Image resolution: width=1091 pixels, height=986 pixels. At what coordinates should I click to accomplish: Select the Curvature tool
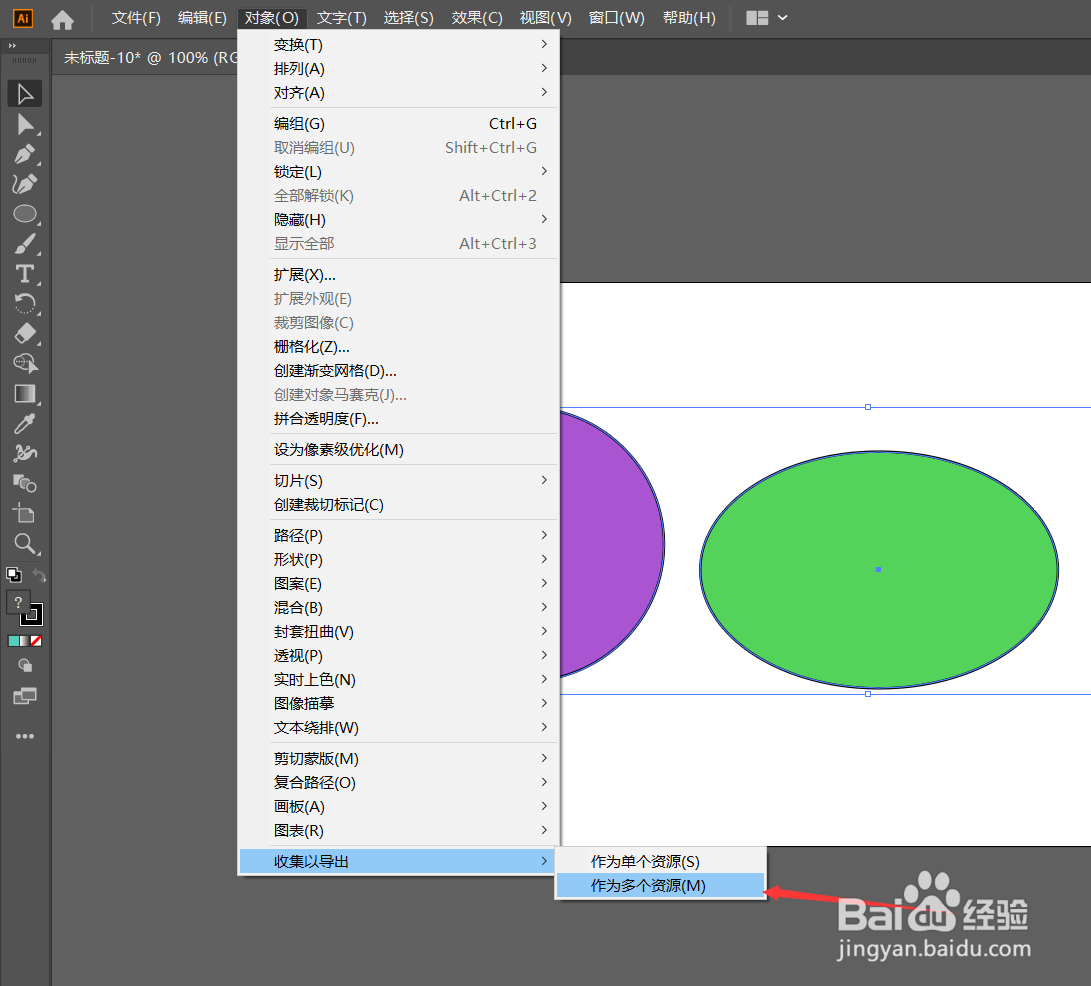point(25,184)
